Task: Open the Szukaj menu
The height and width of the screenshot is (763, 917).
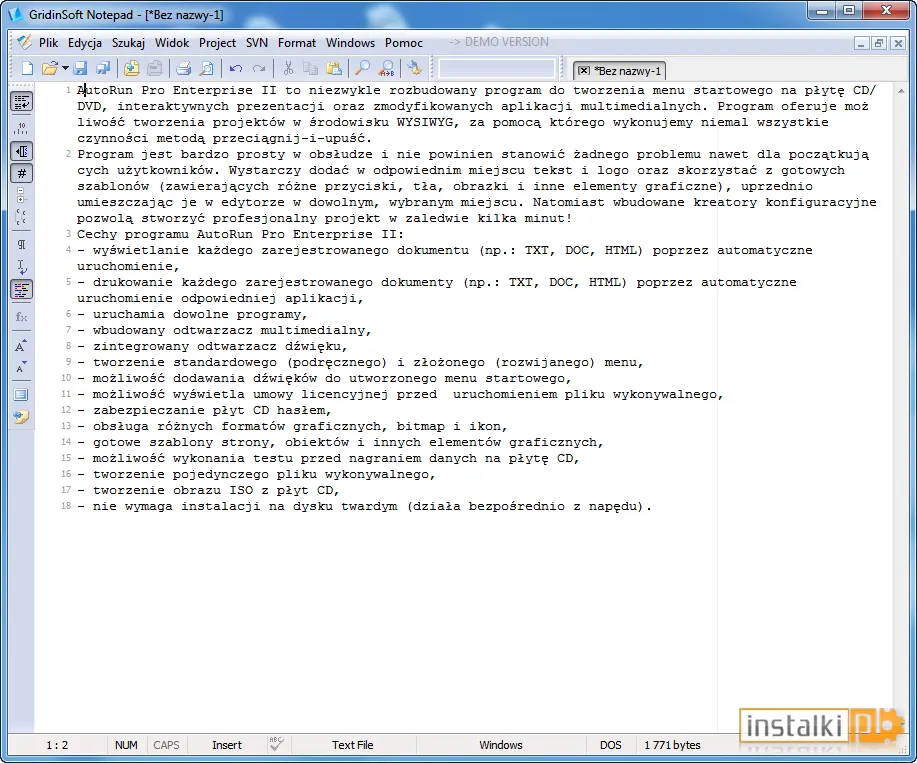Action: click(128, 43)
